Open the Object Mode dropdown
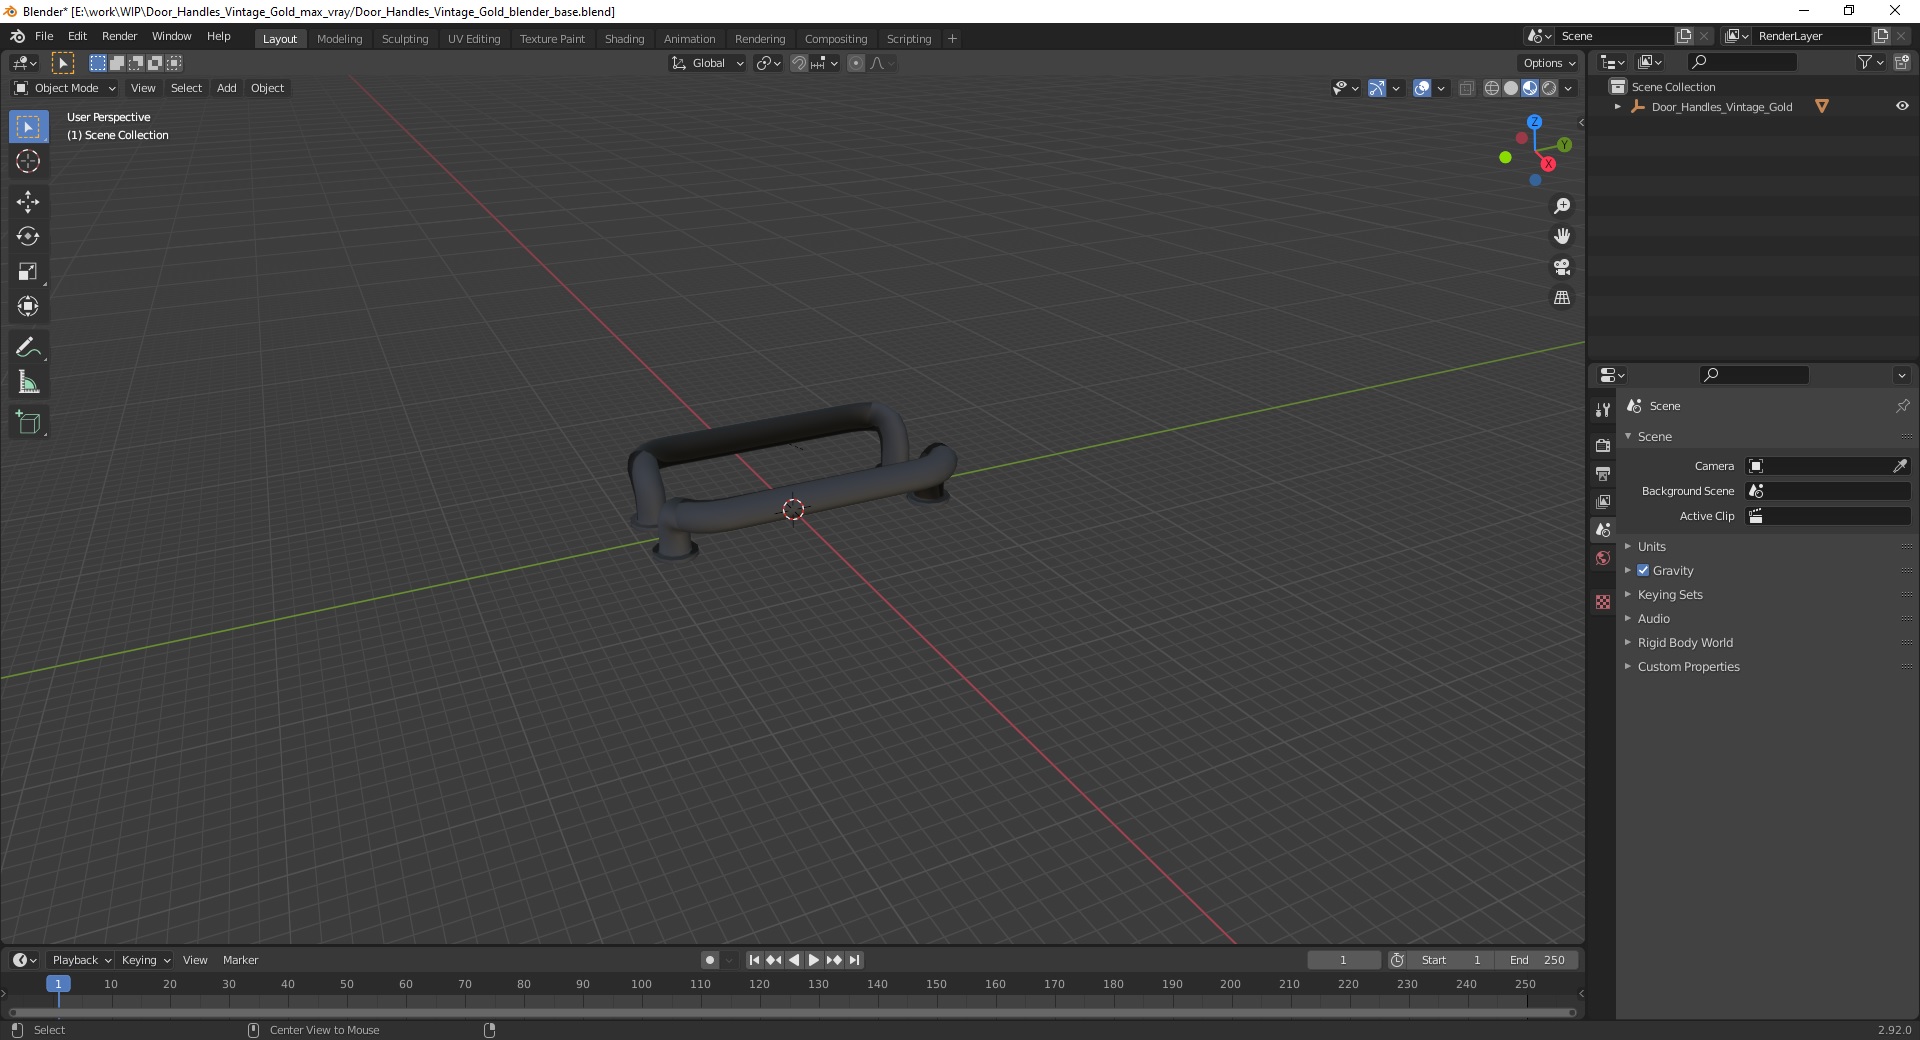 [65, 88]
